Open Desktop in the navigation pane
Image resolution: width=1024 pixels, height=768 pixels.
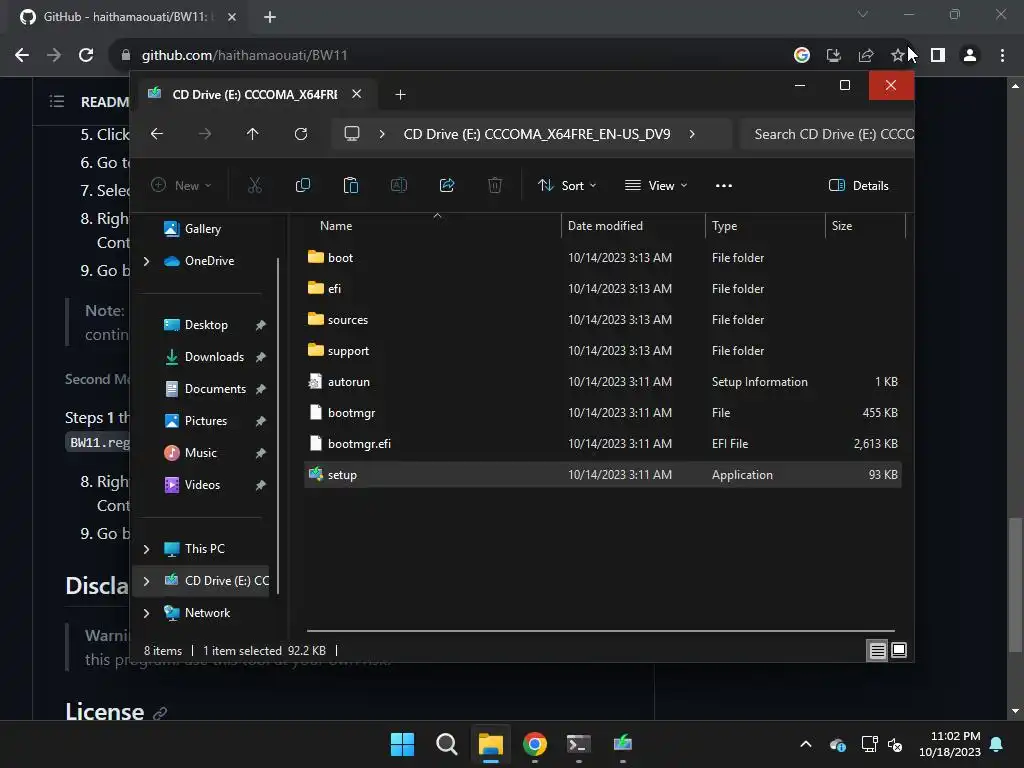pos(206,325)
